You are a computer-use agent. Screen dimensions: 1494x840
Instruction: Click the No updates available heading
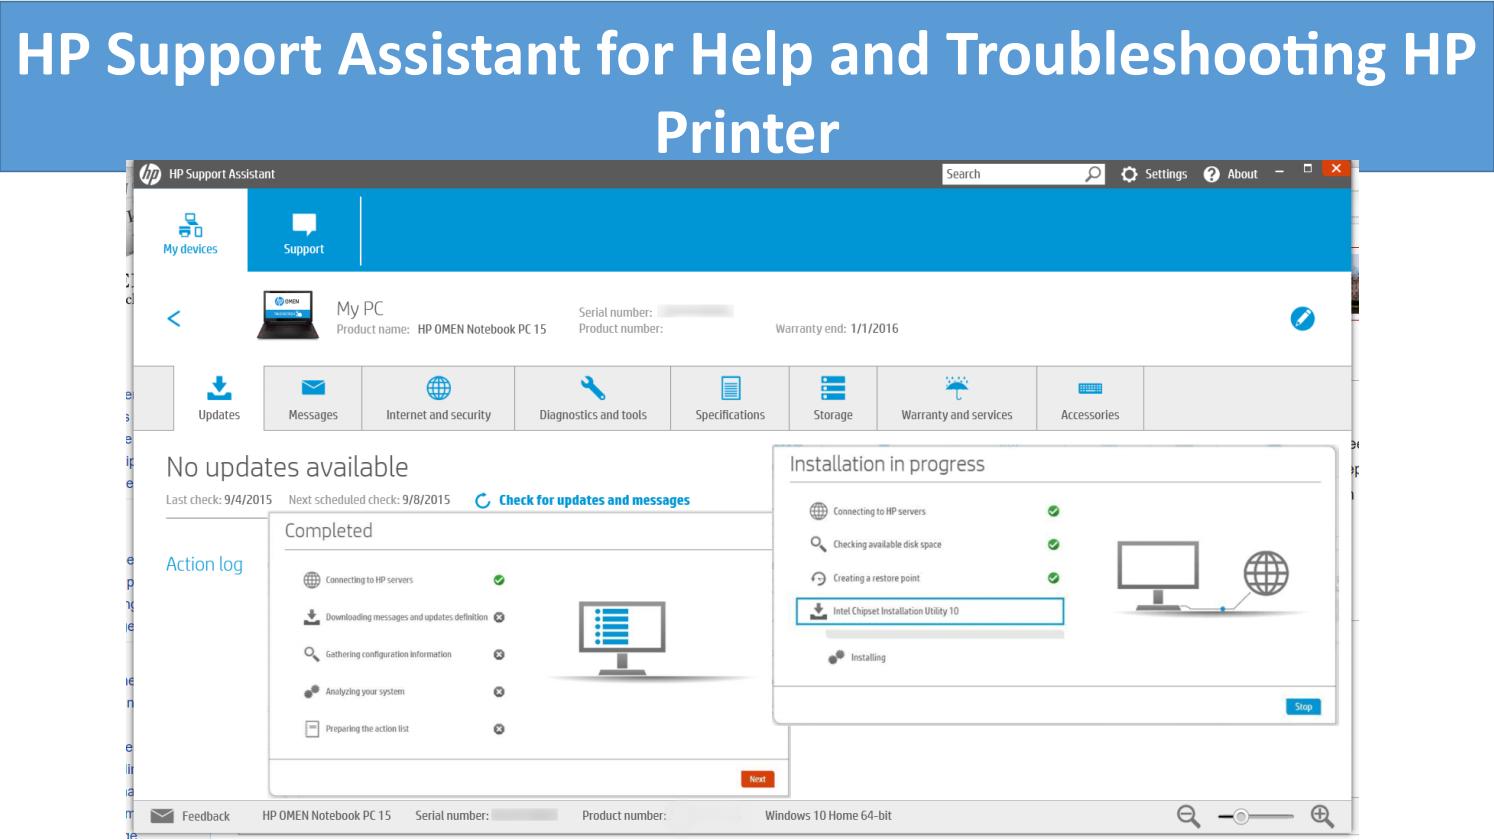[x=287, y=467]
